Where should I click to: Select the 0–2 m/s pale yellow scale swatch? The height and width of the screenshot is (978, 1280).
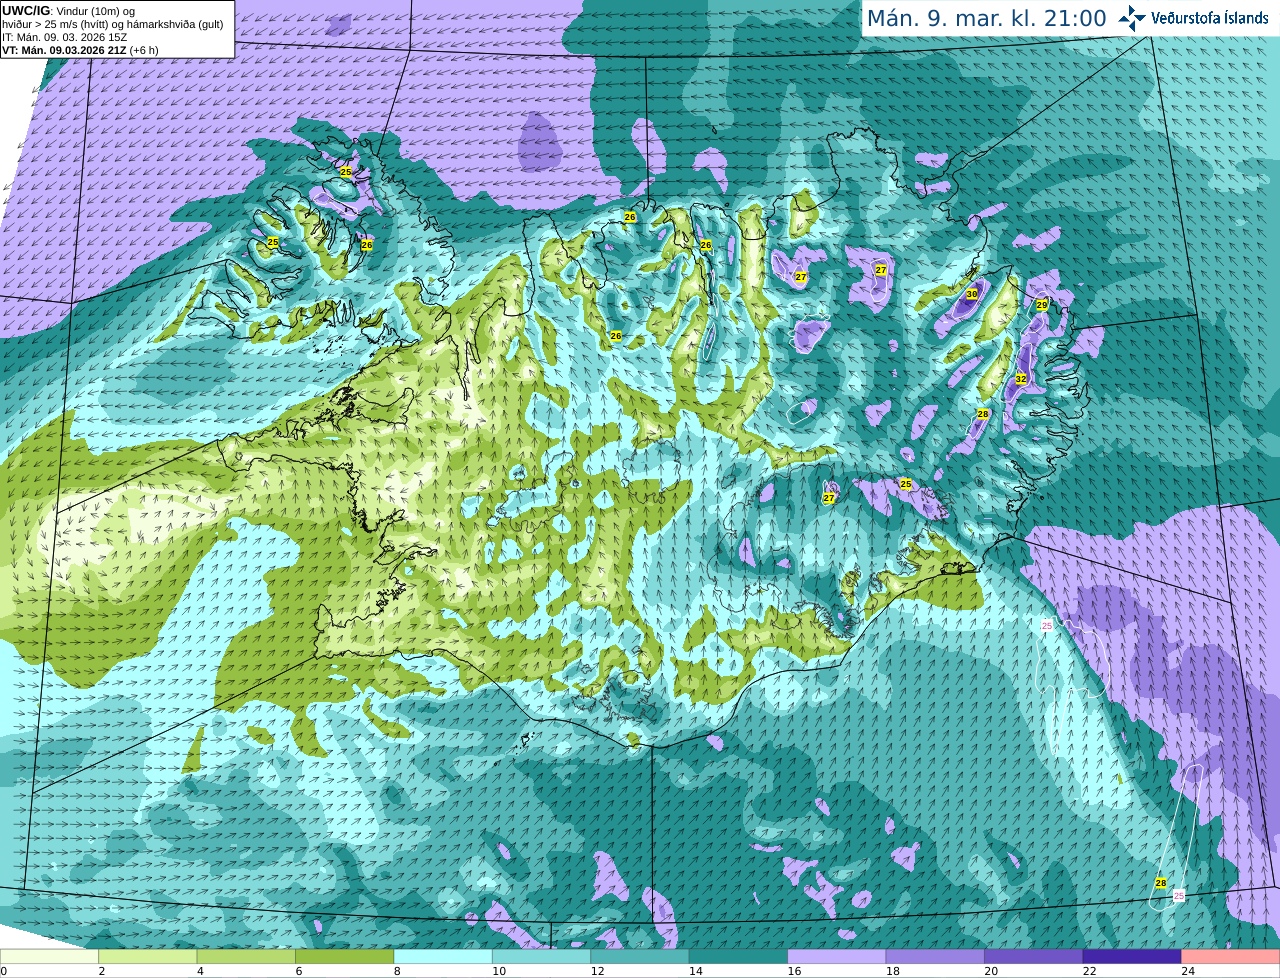pos(49,956)
